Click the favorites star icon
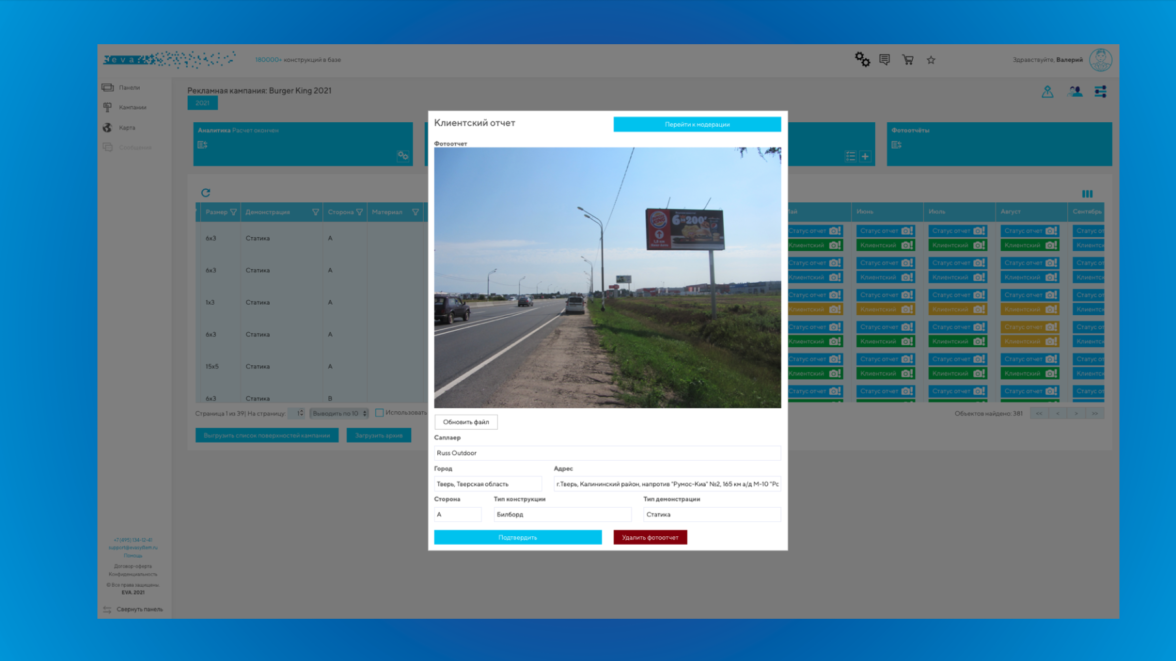The height and width of the screenshot is (661, 1176). pos(931,60)
